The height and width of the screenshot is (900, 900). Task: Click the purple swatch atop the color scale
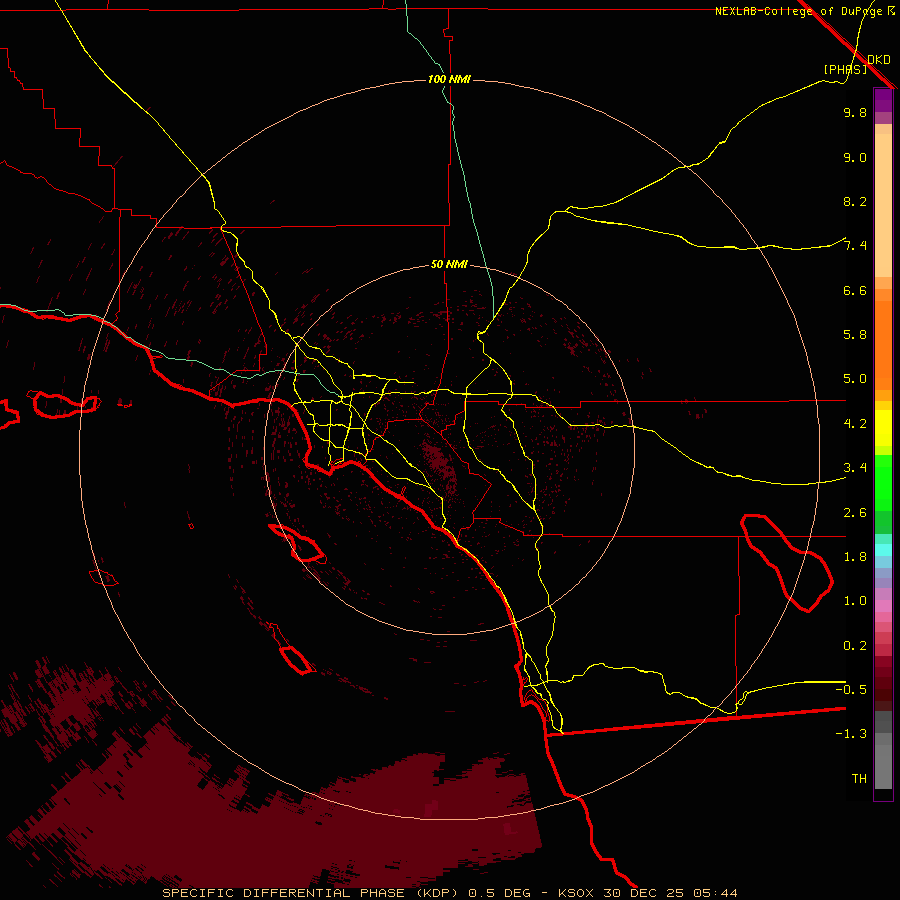tap(883, 100)
